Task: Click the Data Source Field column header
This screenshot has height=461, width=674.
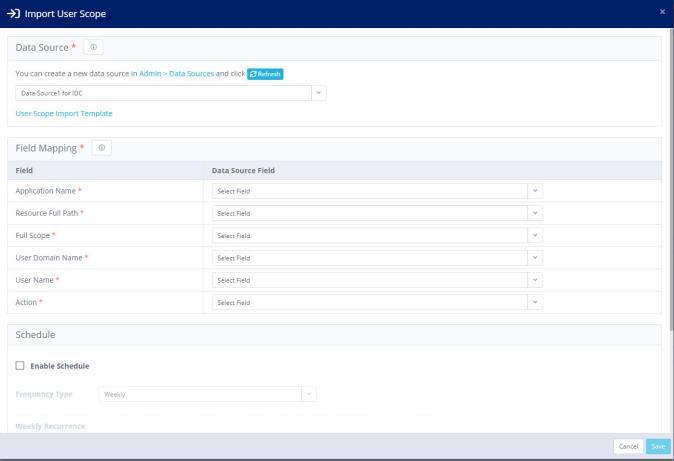Action: coord(243,171)
